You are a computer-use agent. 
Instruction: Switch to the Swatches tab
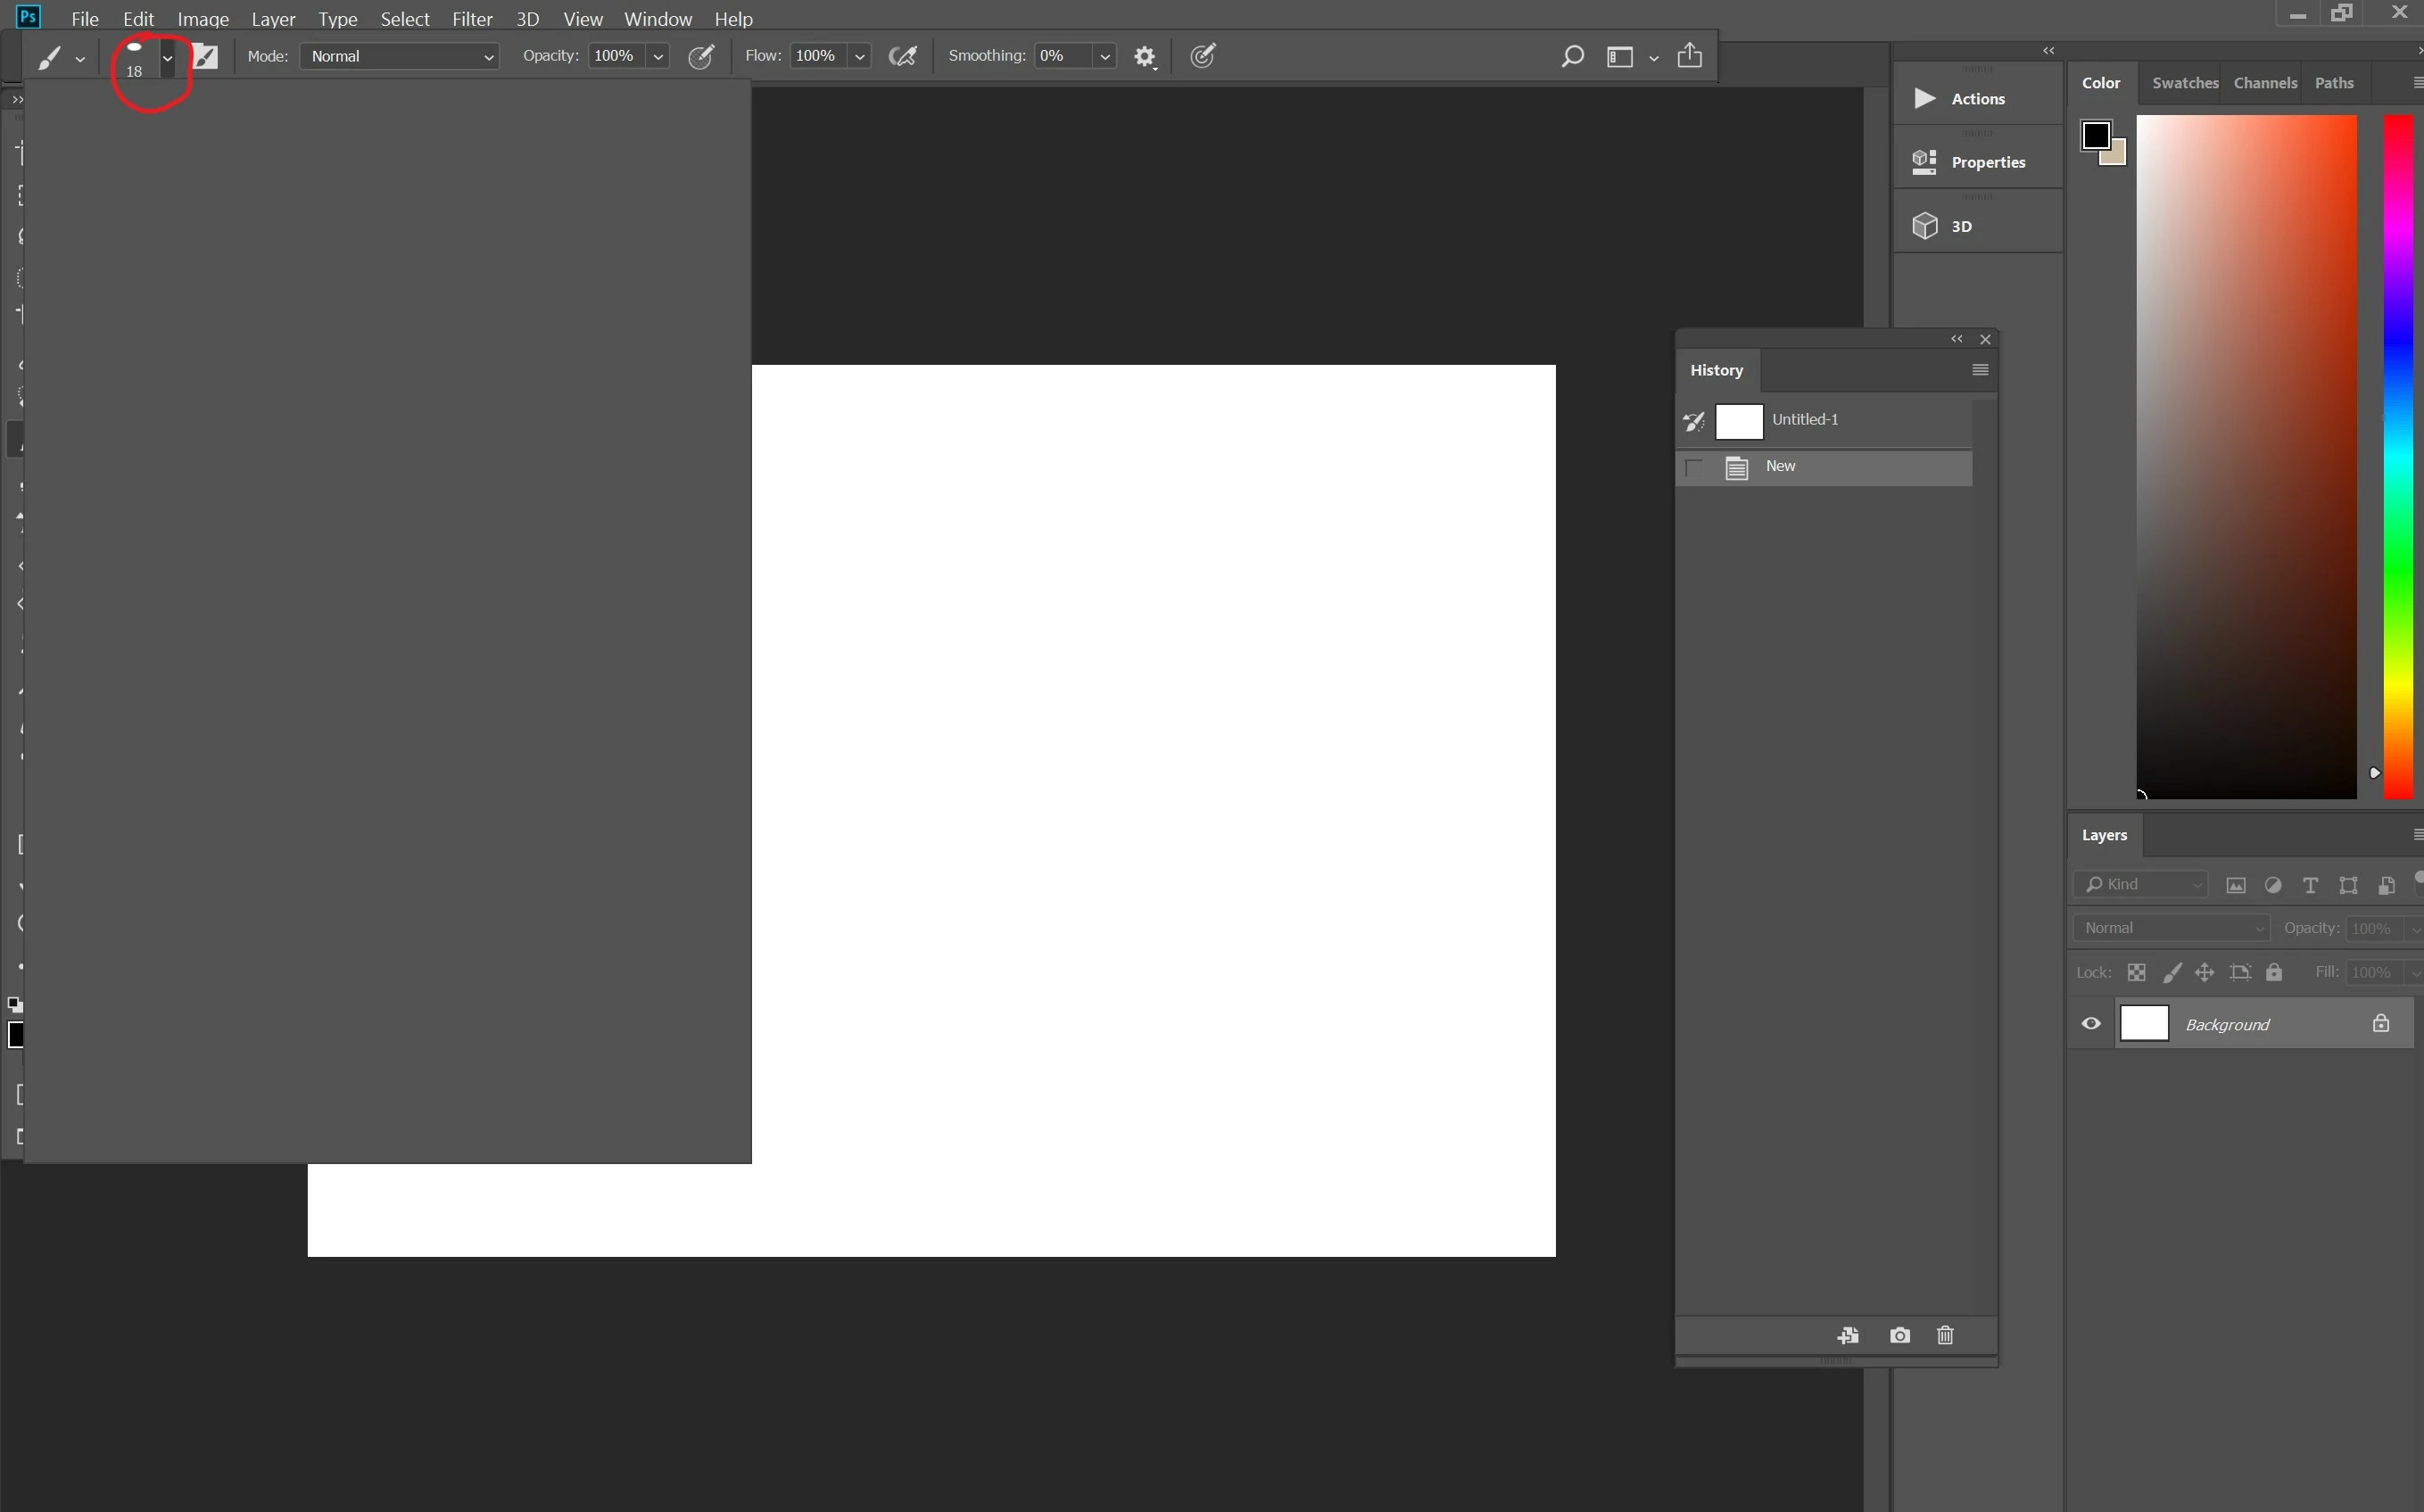(x=2184, y=83)
